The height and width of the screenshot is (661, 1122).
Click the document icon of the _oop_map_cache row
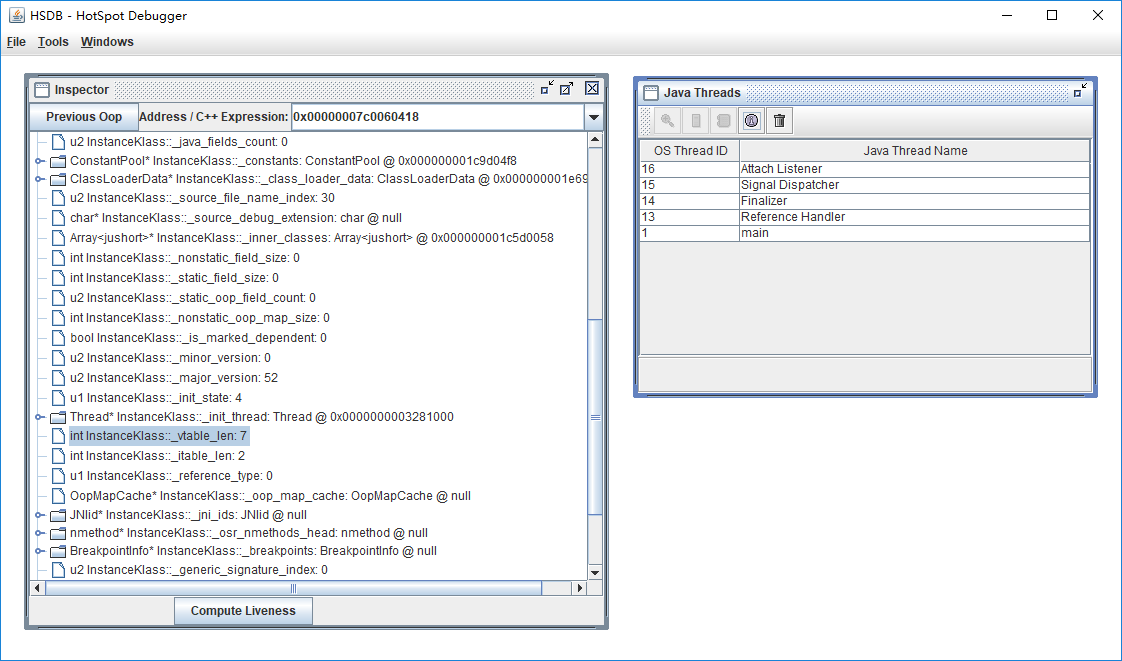pyautogui.click(x=59, y=496)
